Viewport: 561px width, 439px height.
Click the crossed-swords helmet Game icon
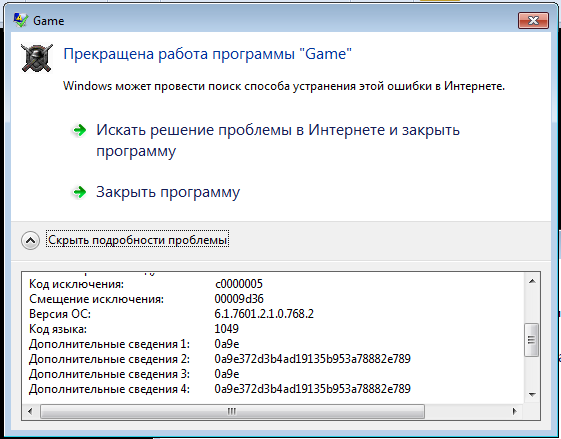(37, 58)
